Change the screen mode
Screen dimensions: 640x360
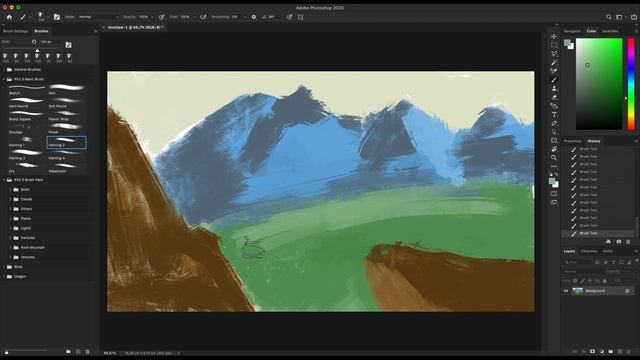(x=554, y=202)
